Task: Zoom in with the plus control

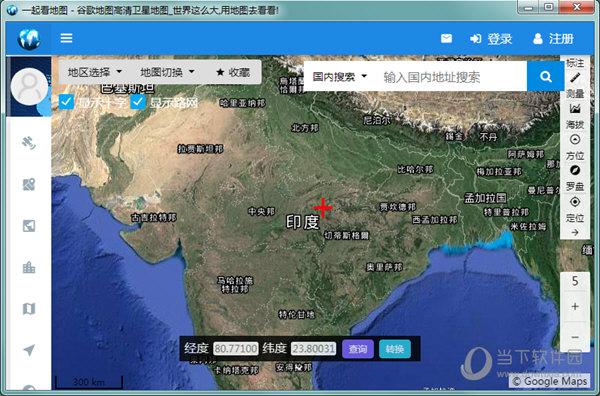Action: pos(575,306)
